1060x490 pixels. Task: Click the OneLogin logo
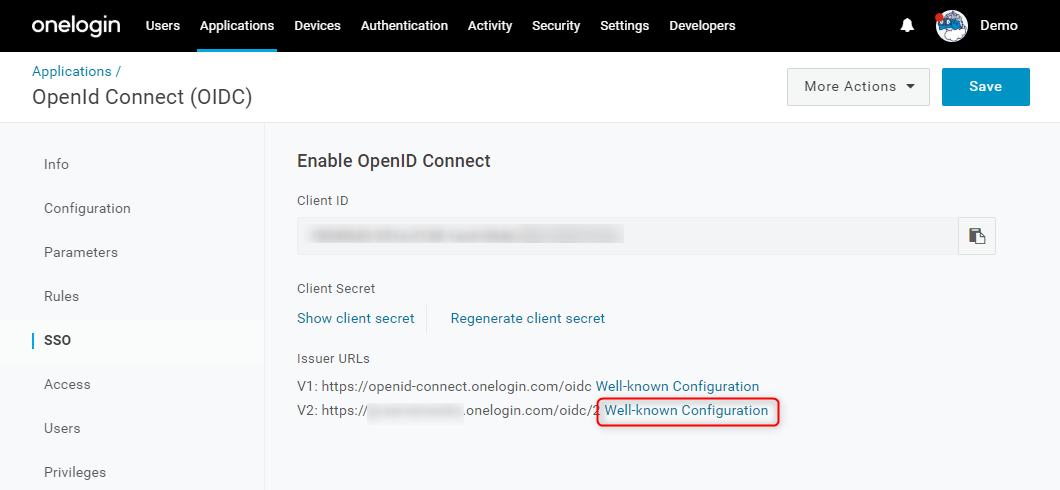pyautogui.click(x=76, y=26)
